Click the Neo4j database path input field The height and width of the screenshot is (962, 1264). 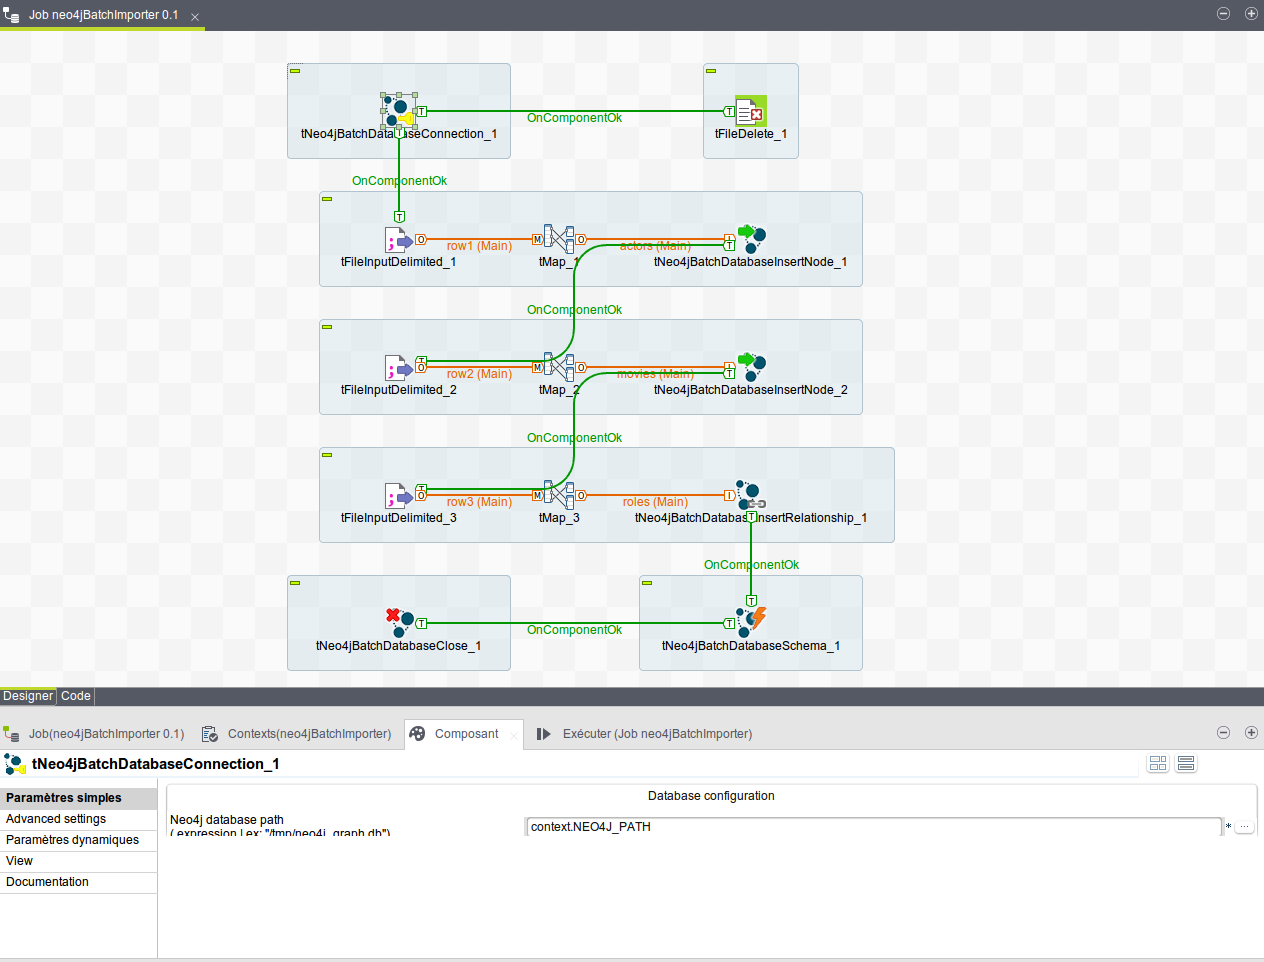(x=873, y=827)
